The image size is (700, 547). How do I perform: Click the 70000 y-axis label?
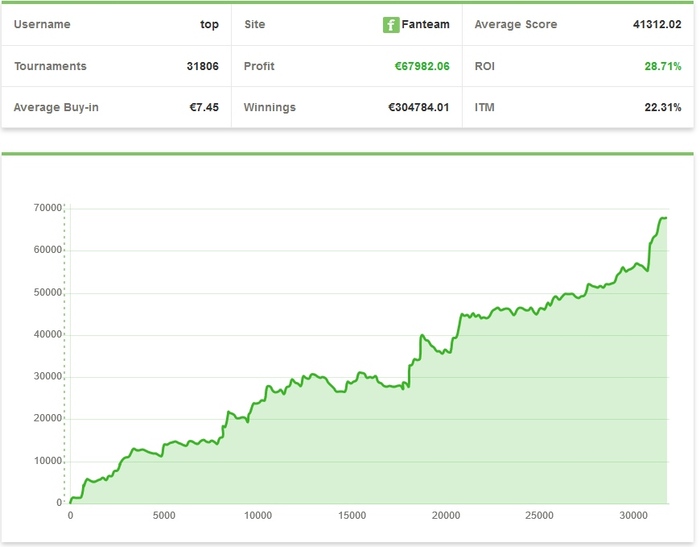click(47, 208)
